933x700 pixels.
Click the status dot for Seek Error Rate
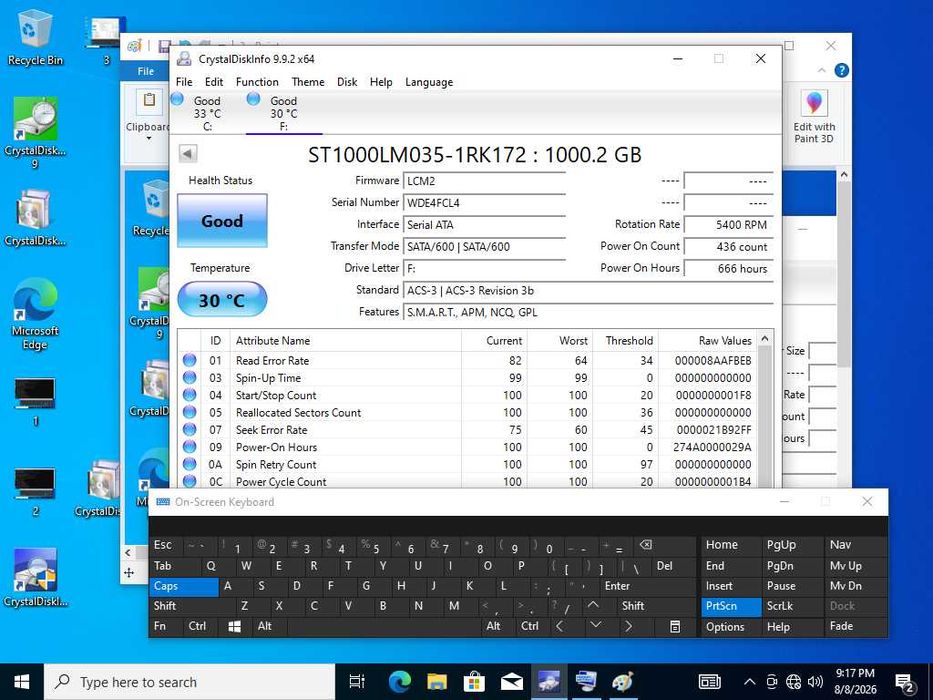pos(190,429)
